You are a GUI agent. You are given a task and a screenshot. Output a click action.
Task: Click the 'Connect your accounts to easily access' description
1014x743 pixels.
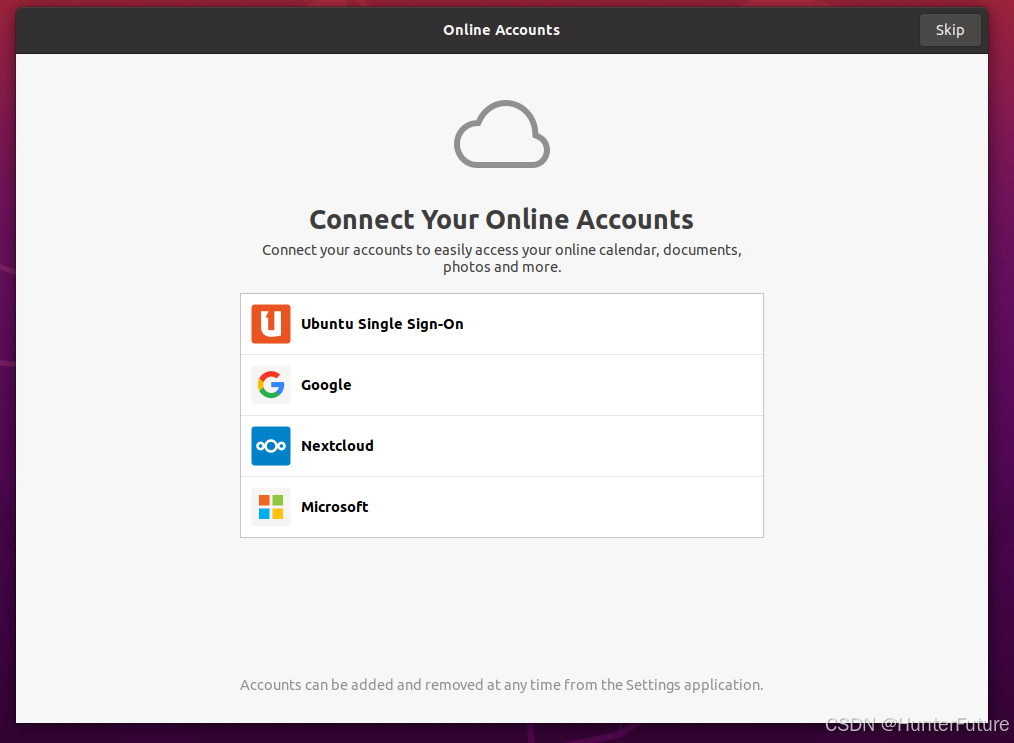pos(501,258)
